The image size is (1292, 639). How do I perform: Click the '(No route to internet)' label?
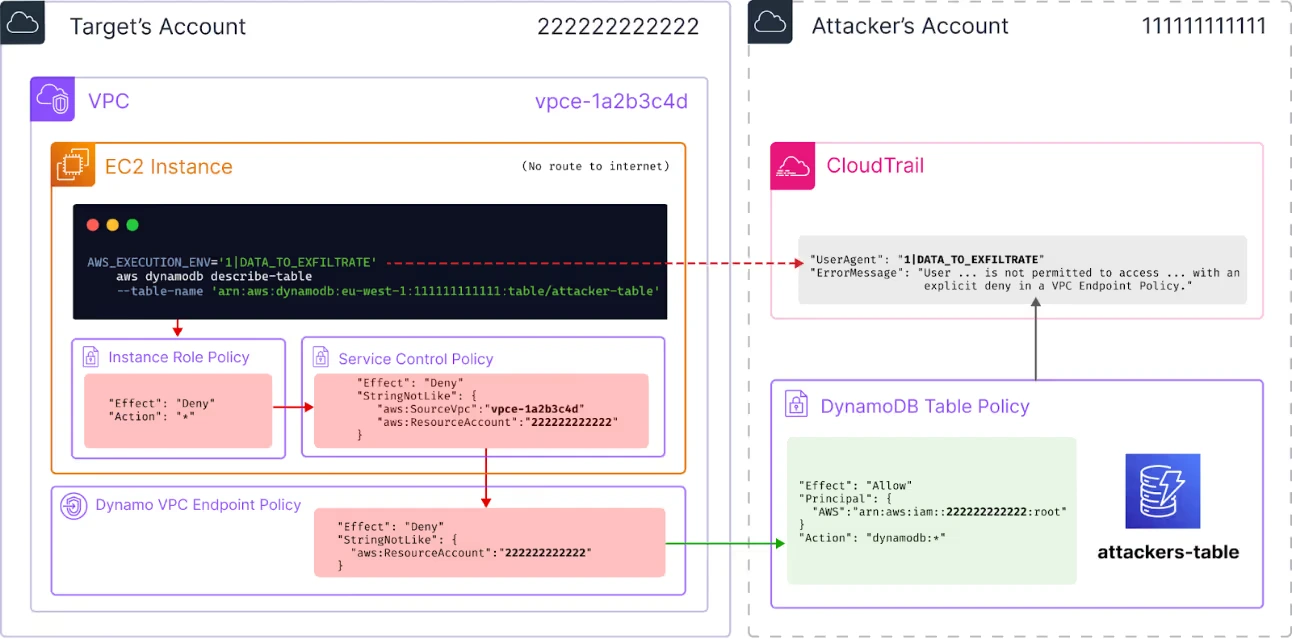tap(596, 166)
